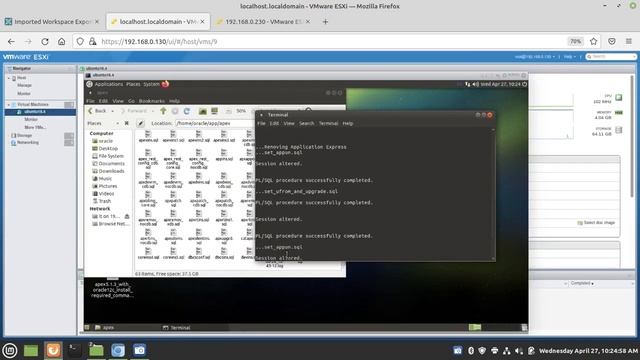The image size is (640, 360).
Task: Open the ESXi user account dropdown
Action: pyautogui.click(x=535, y=57)
